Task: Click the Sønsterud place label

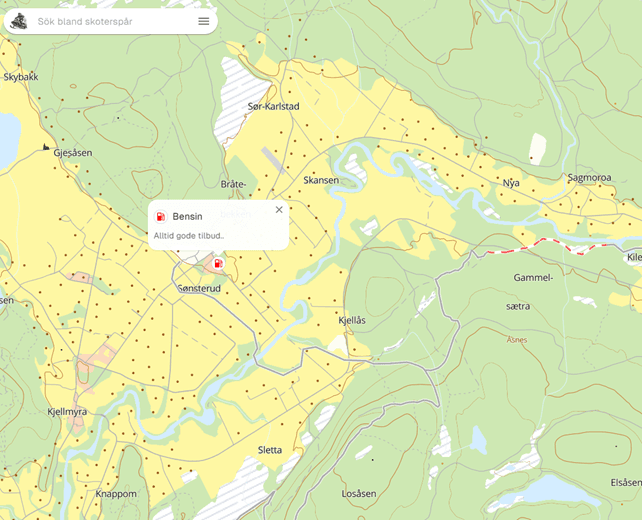Action: [198, 288]
